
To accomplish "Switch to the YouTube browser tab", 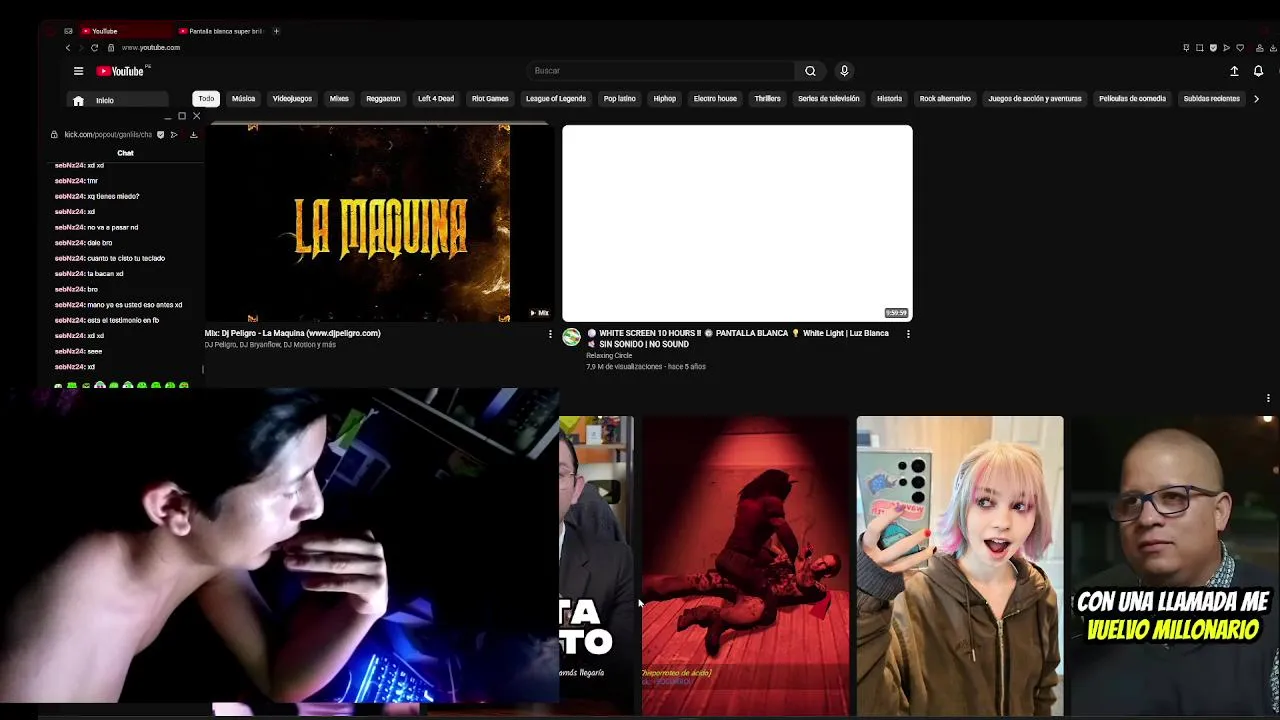I will [124, 31].
